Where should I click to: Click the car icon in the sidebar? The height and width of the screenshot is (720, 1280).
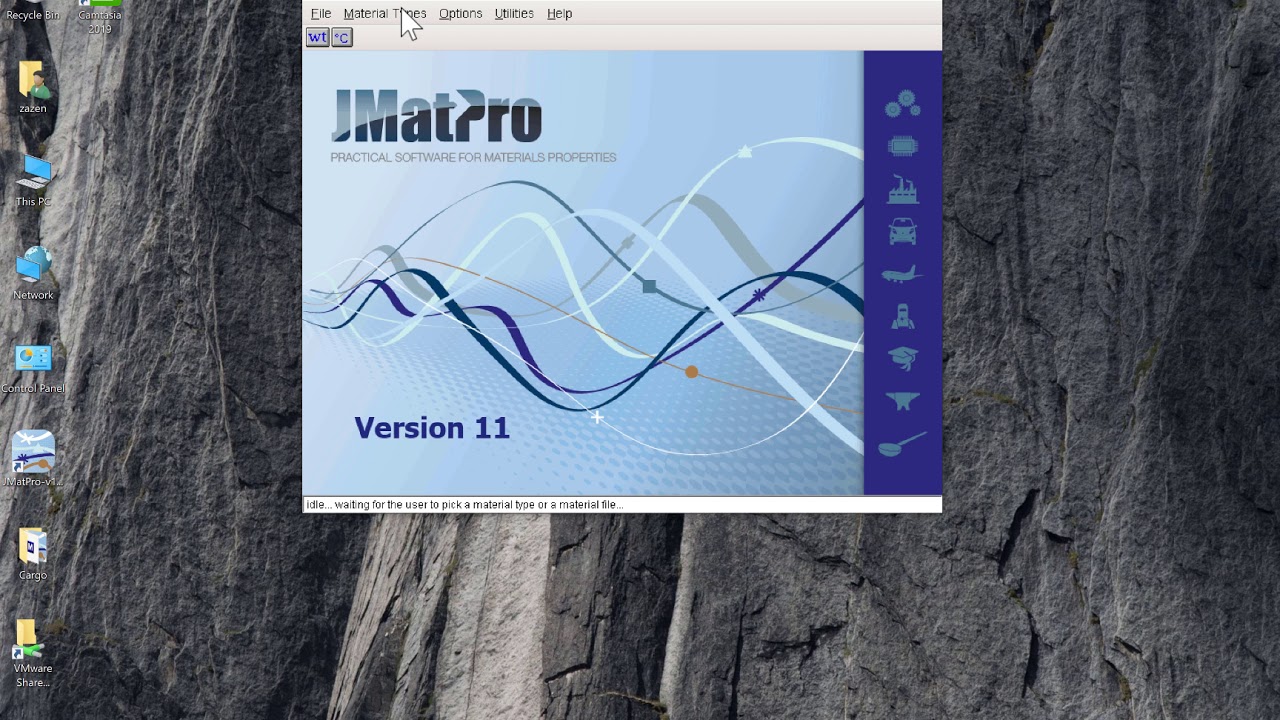click(903, 231)
